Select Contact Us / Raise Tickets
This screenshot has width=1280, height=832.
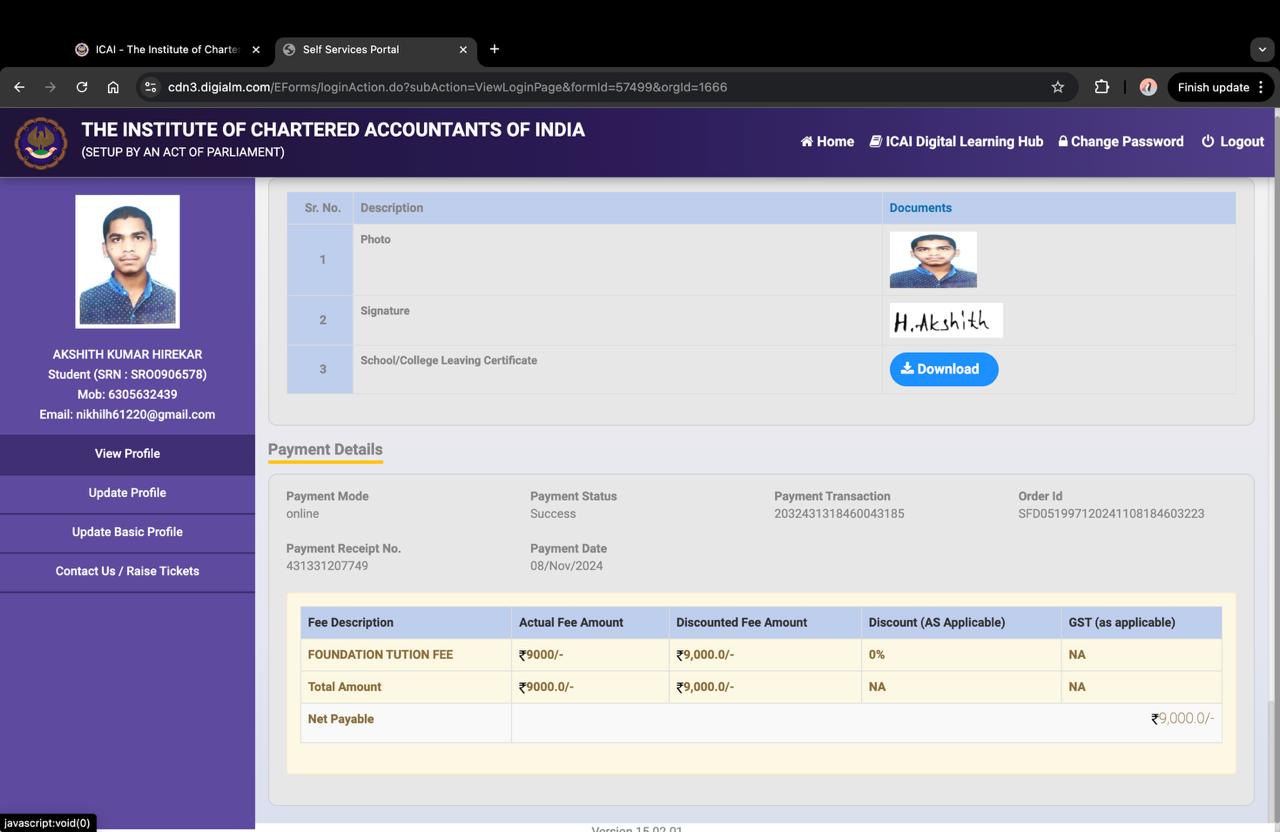click(127, 571)
